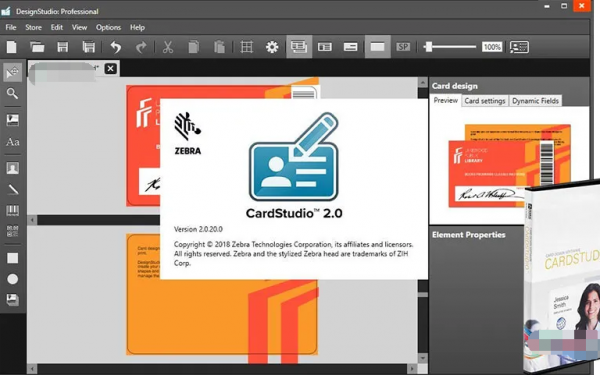Click the Zebra logo in About dialog
The image size is (600, 375).
pyautogui.click(x=188, y=134)
